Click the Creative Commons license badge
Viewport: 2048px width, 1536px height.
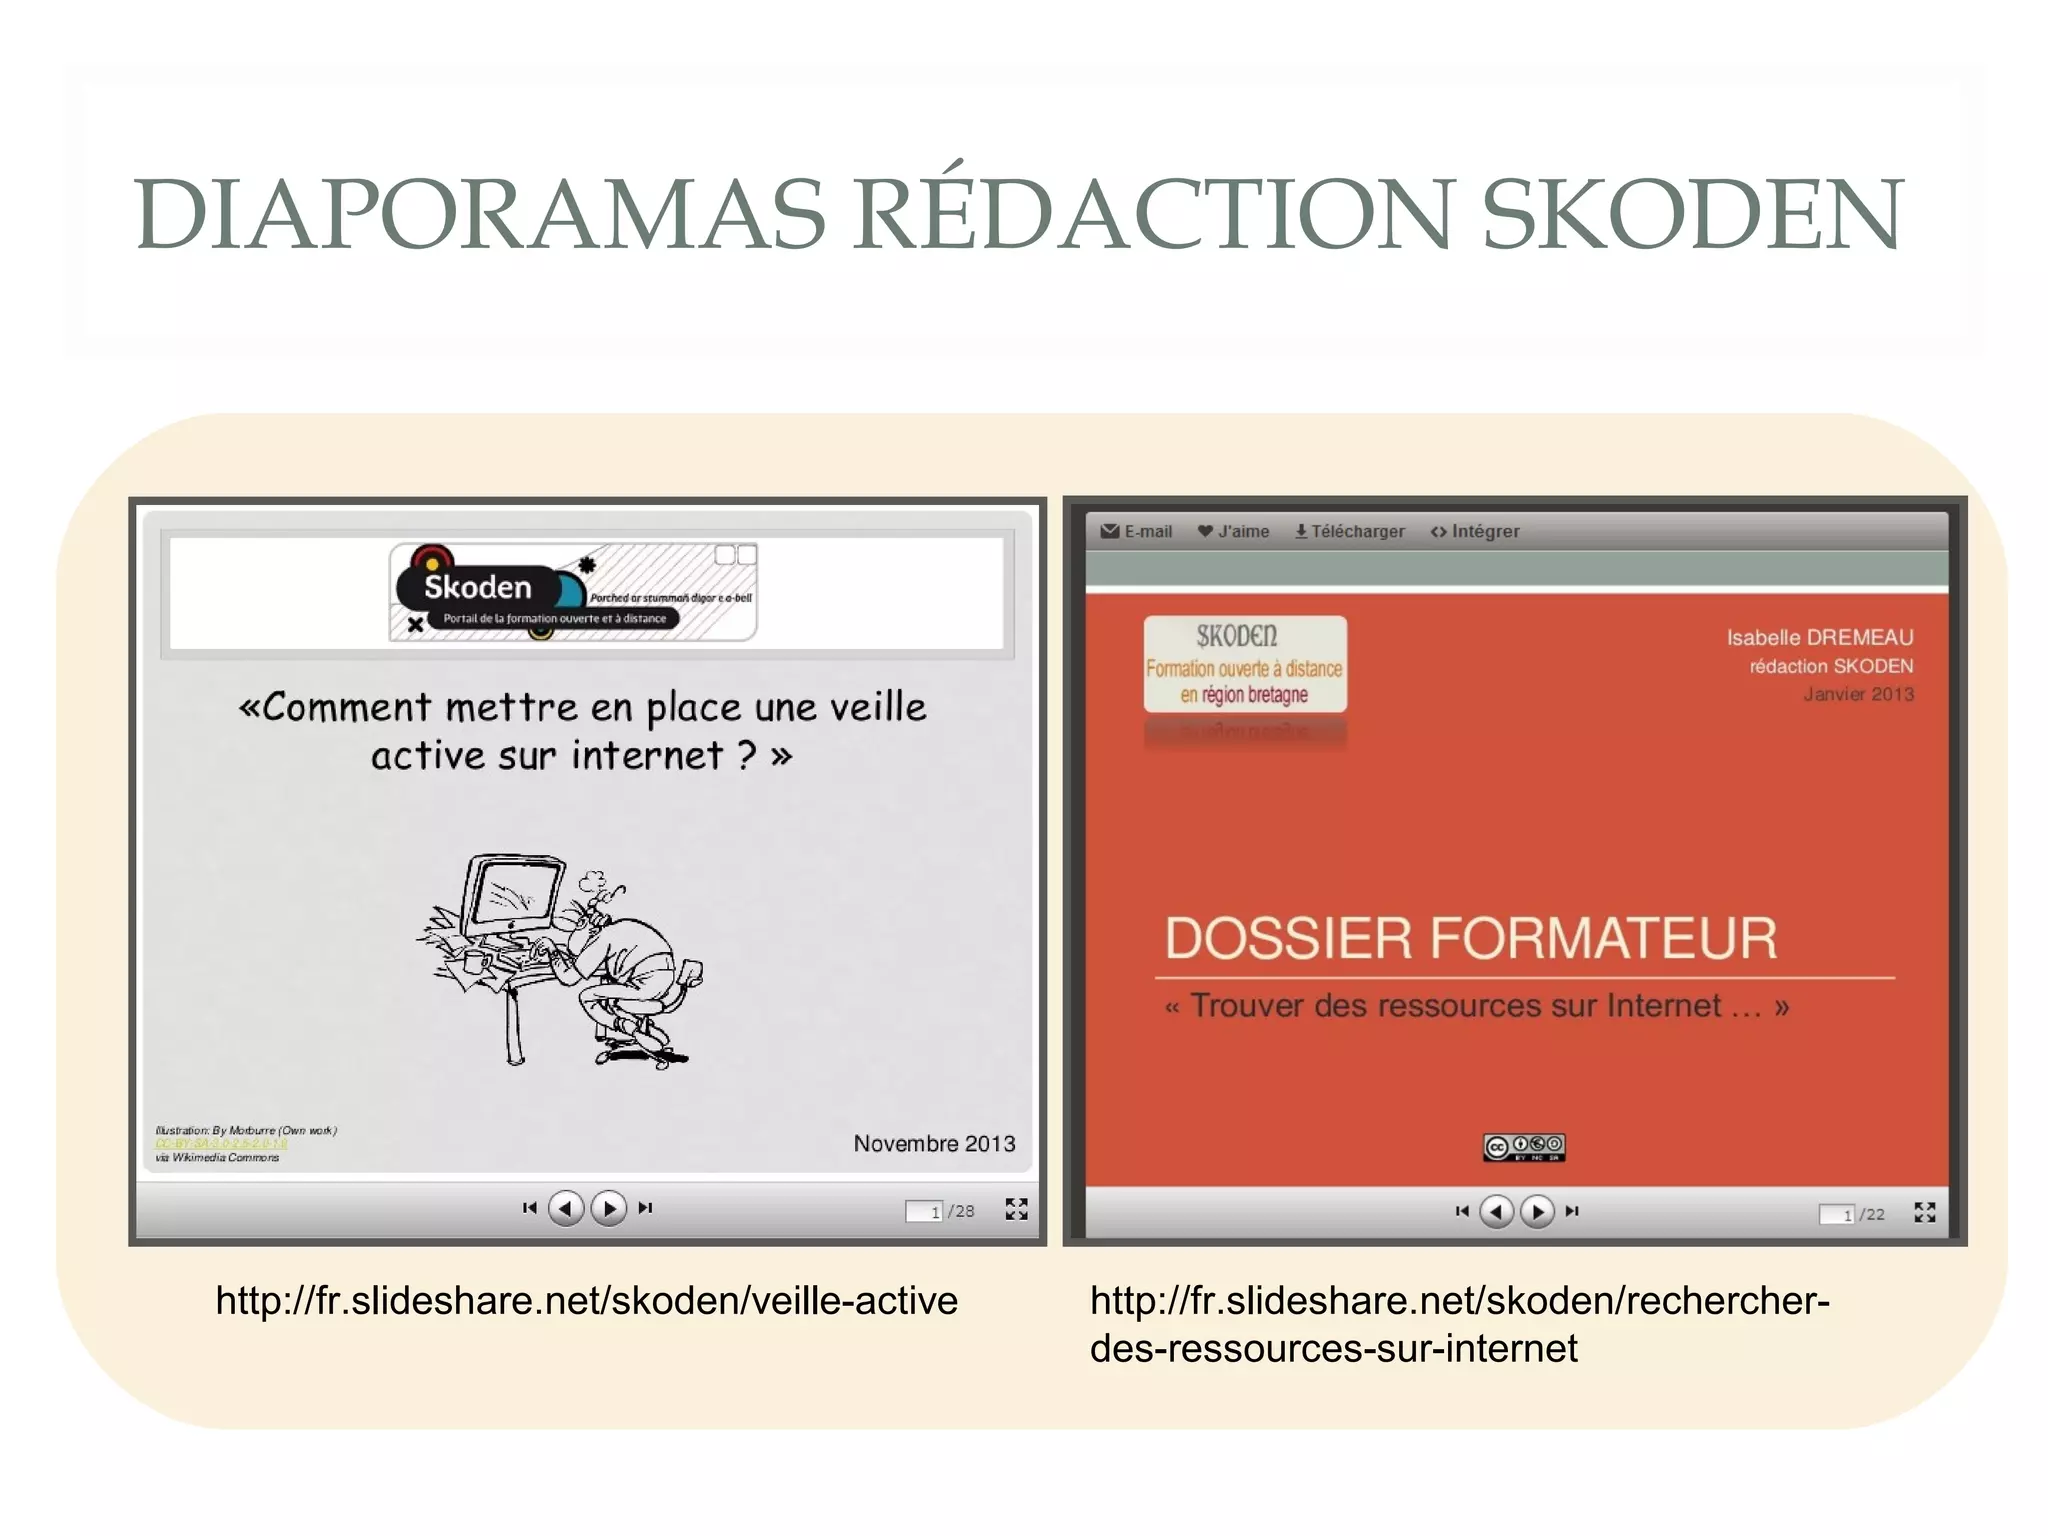pyautogui.click(x=1524, y=1147)
